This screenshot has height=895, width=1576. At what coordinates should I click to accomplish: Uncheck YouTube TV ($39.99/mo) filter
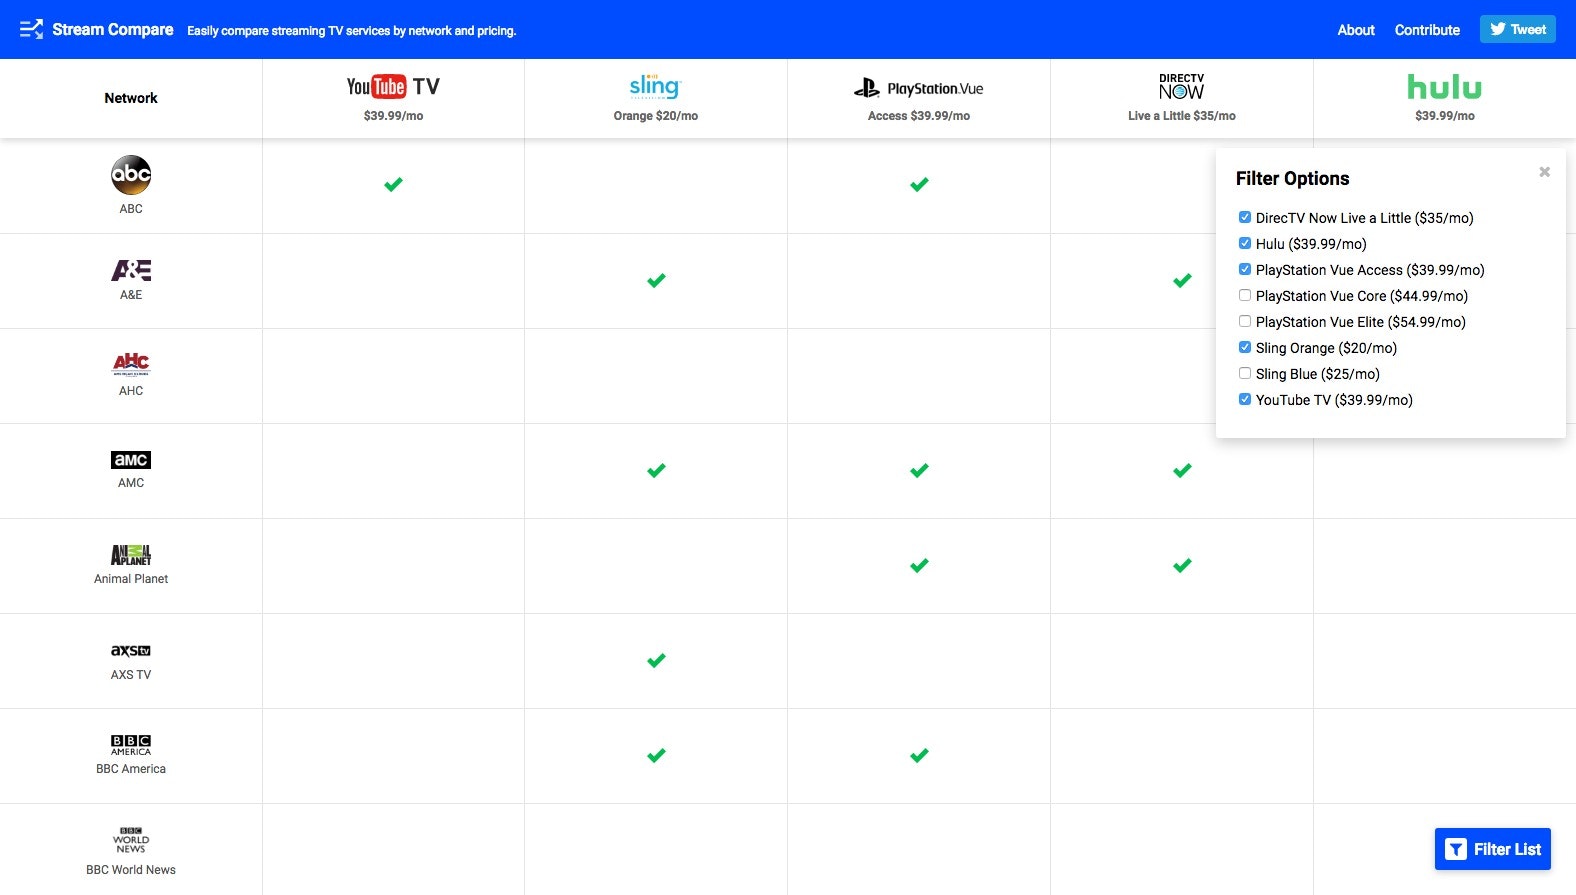pyautogui.click(x=1245, y=399)
